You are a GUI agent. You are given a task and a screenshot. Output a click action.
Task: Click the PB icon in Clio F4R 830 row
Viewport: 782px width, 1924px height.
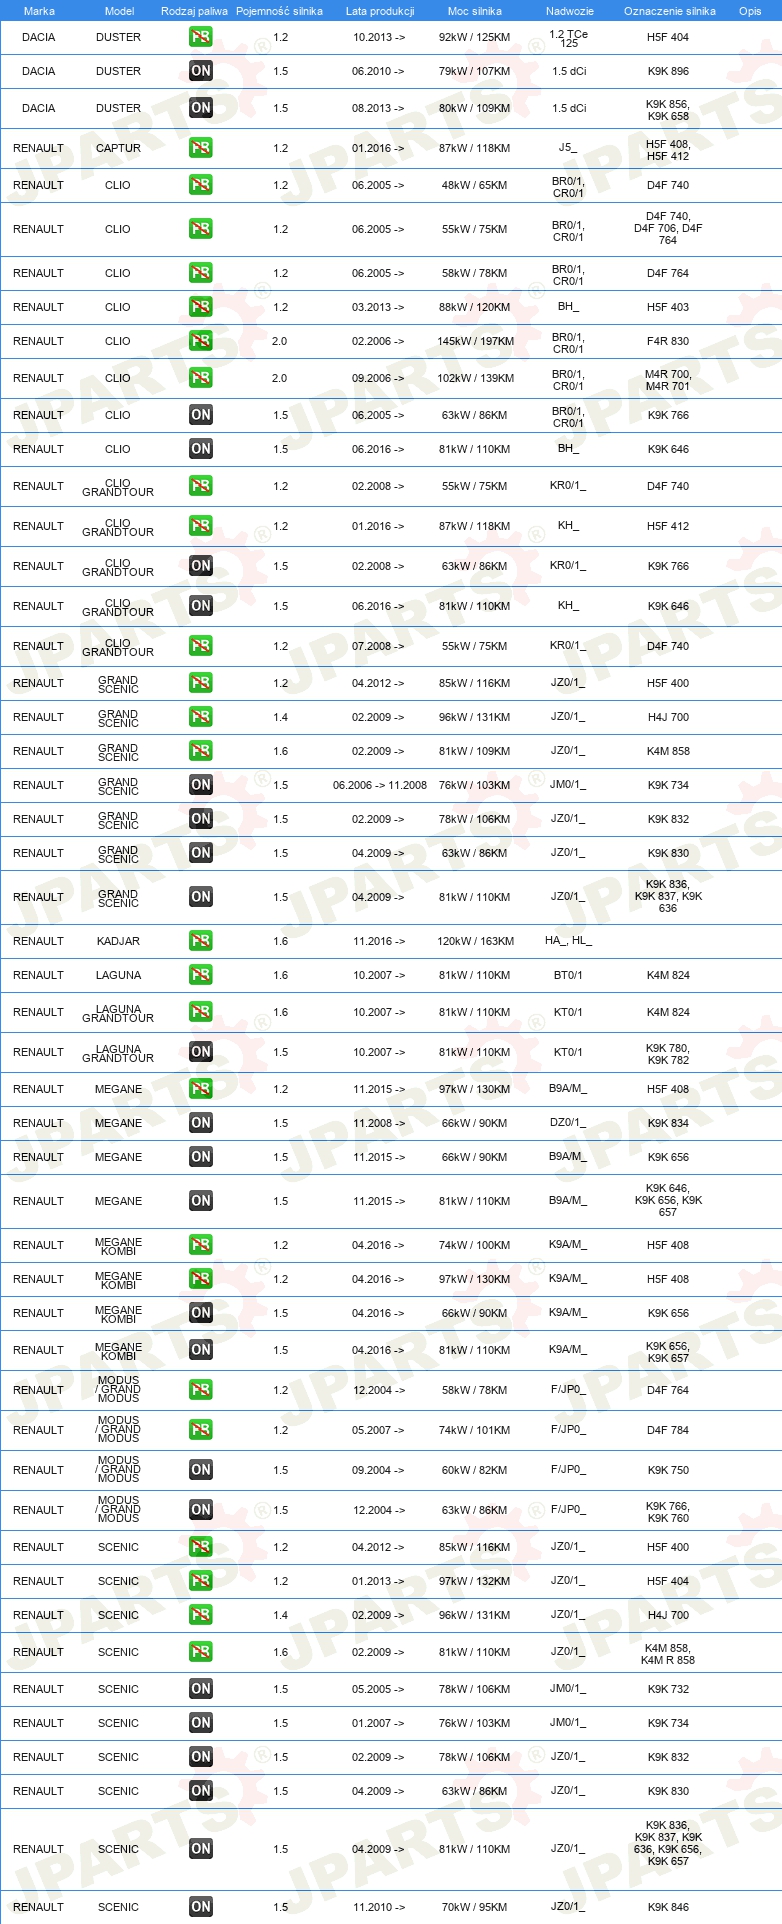[x=201, y=341]
